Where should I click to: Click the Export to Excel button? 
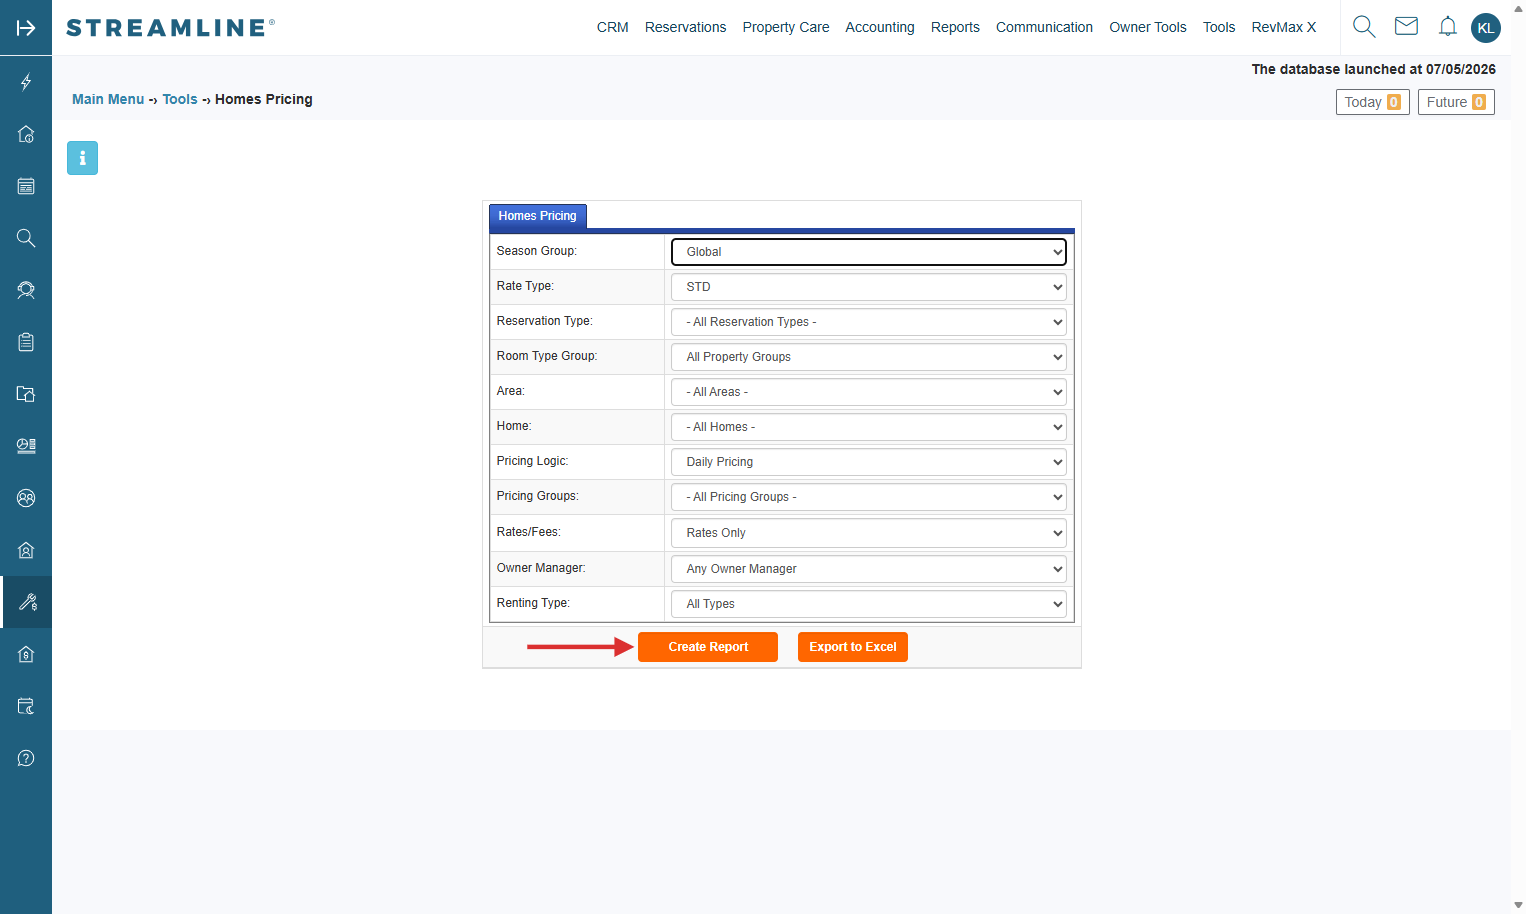[x=853, y=647]
